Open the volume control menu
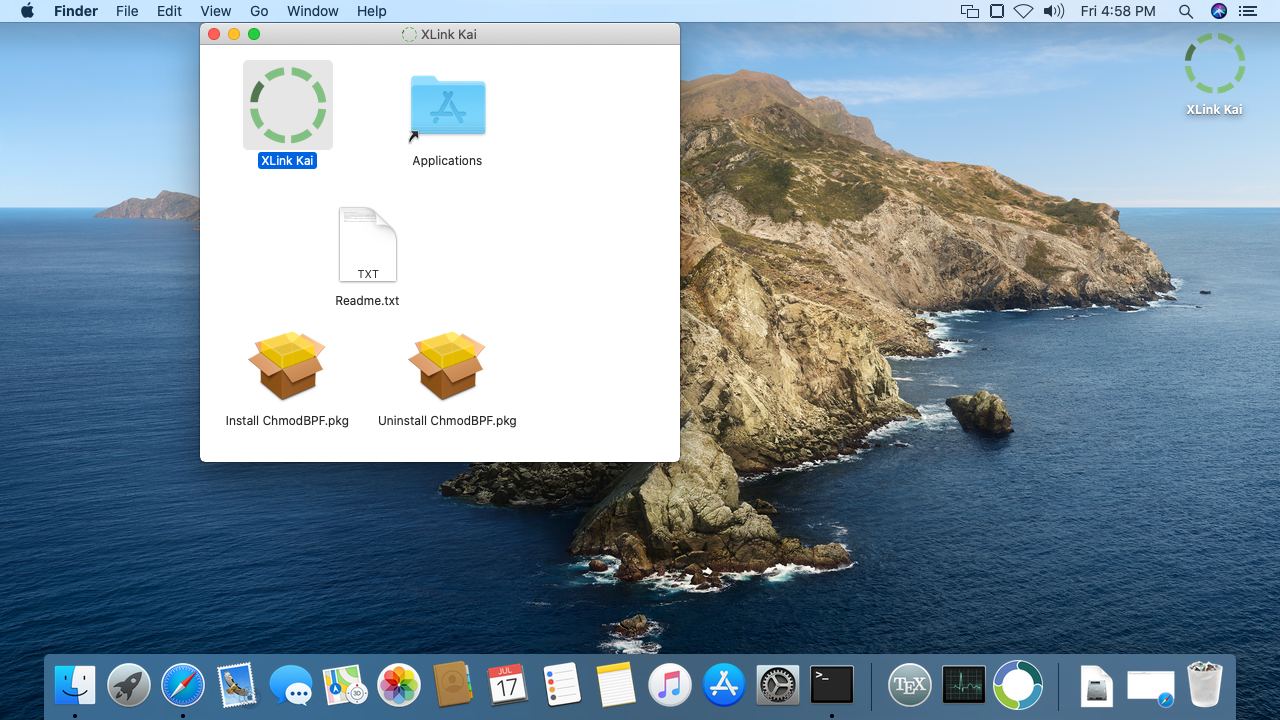 tap(1053, 11)
